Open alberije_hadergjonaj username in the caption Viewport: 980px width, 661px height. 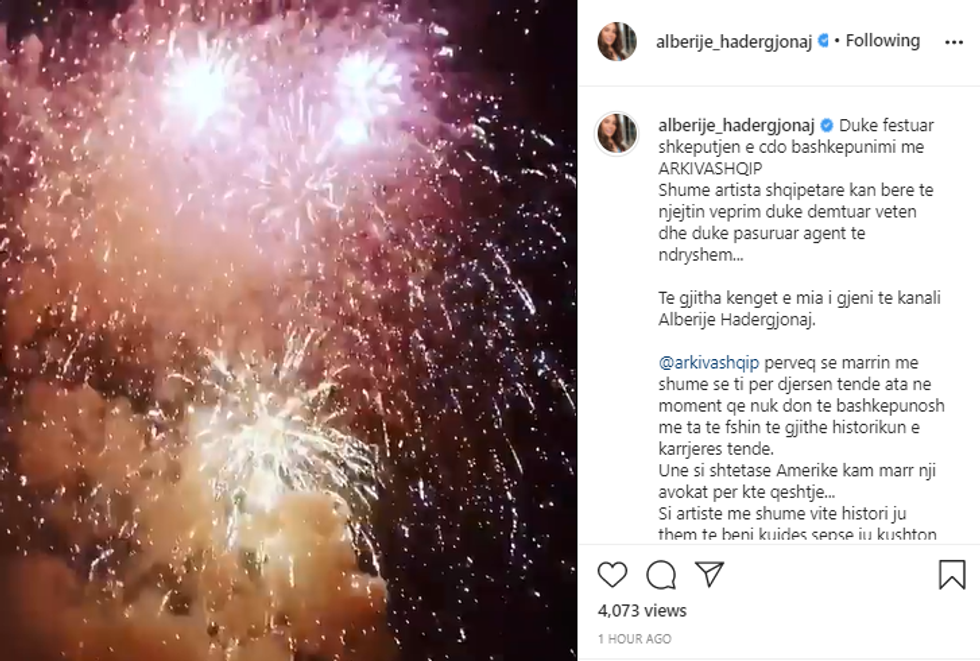(736, 125)
